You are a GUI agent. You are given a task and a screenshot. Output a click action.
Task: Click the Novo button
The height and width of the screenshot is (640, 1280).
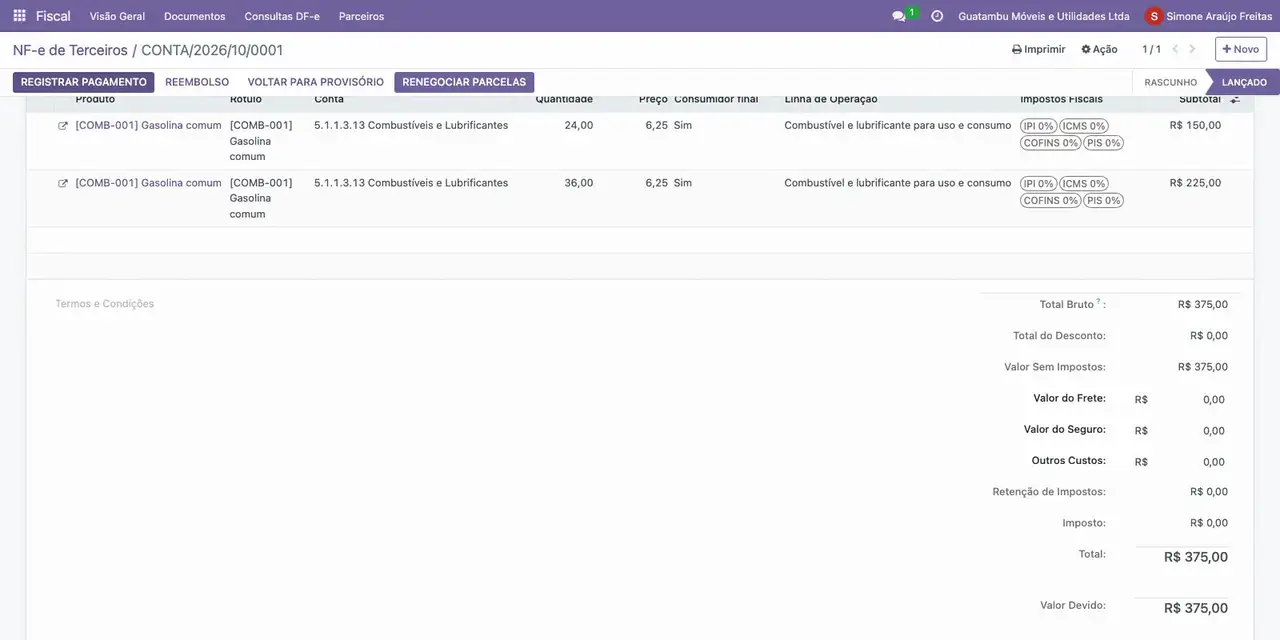pos(1241,49)
